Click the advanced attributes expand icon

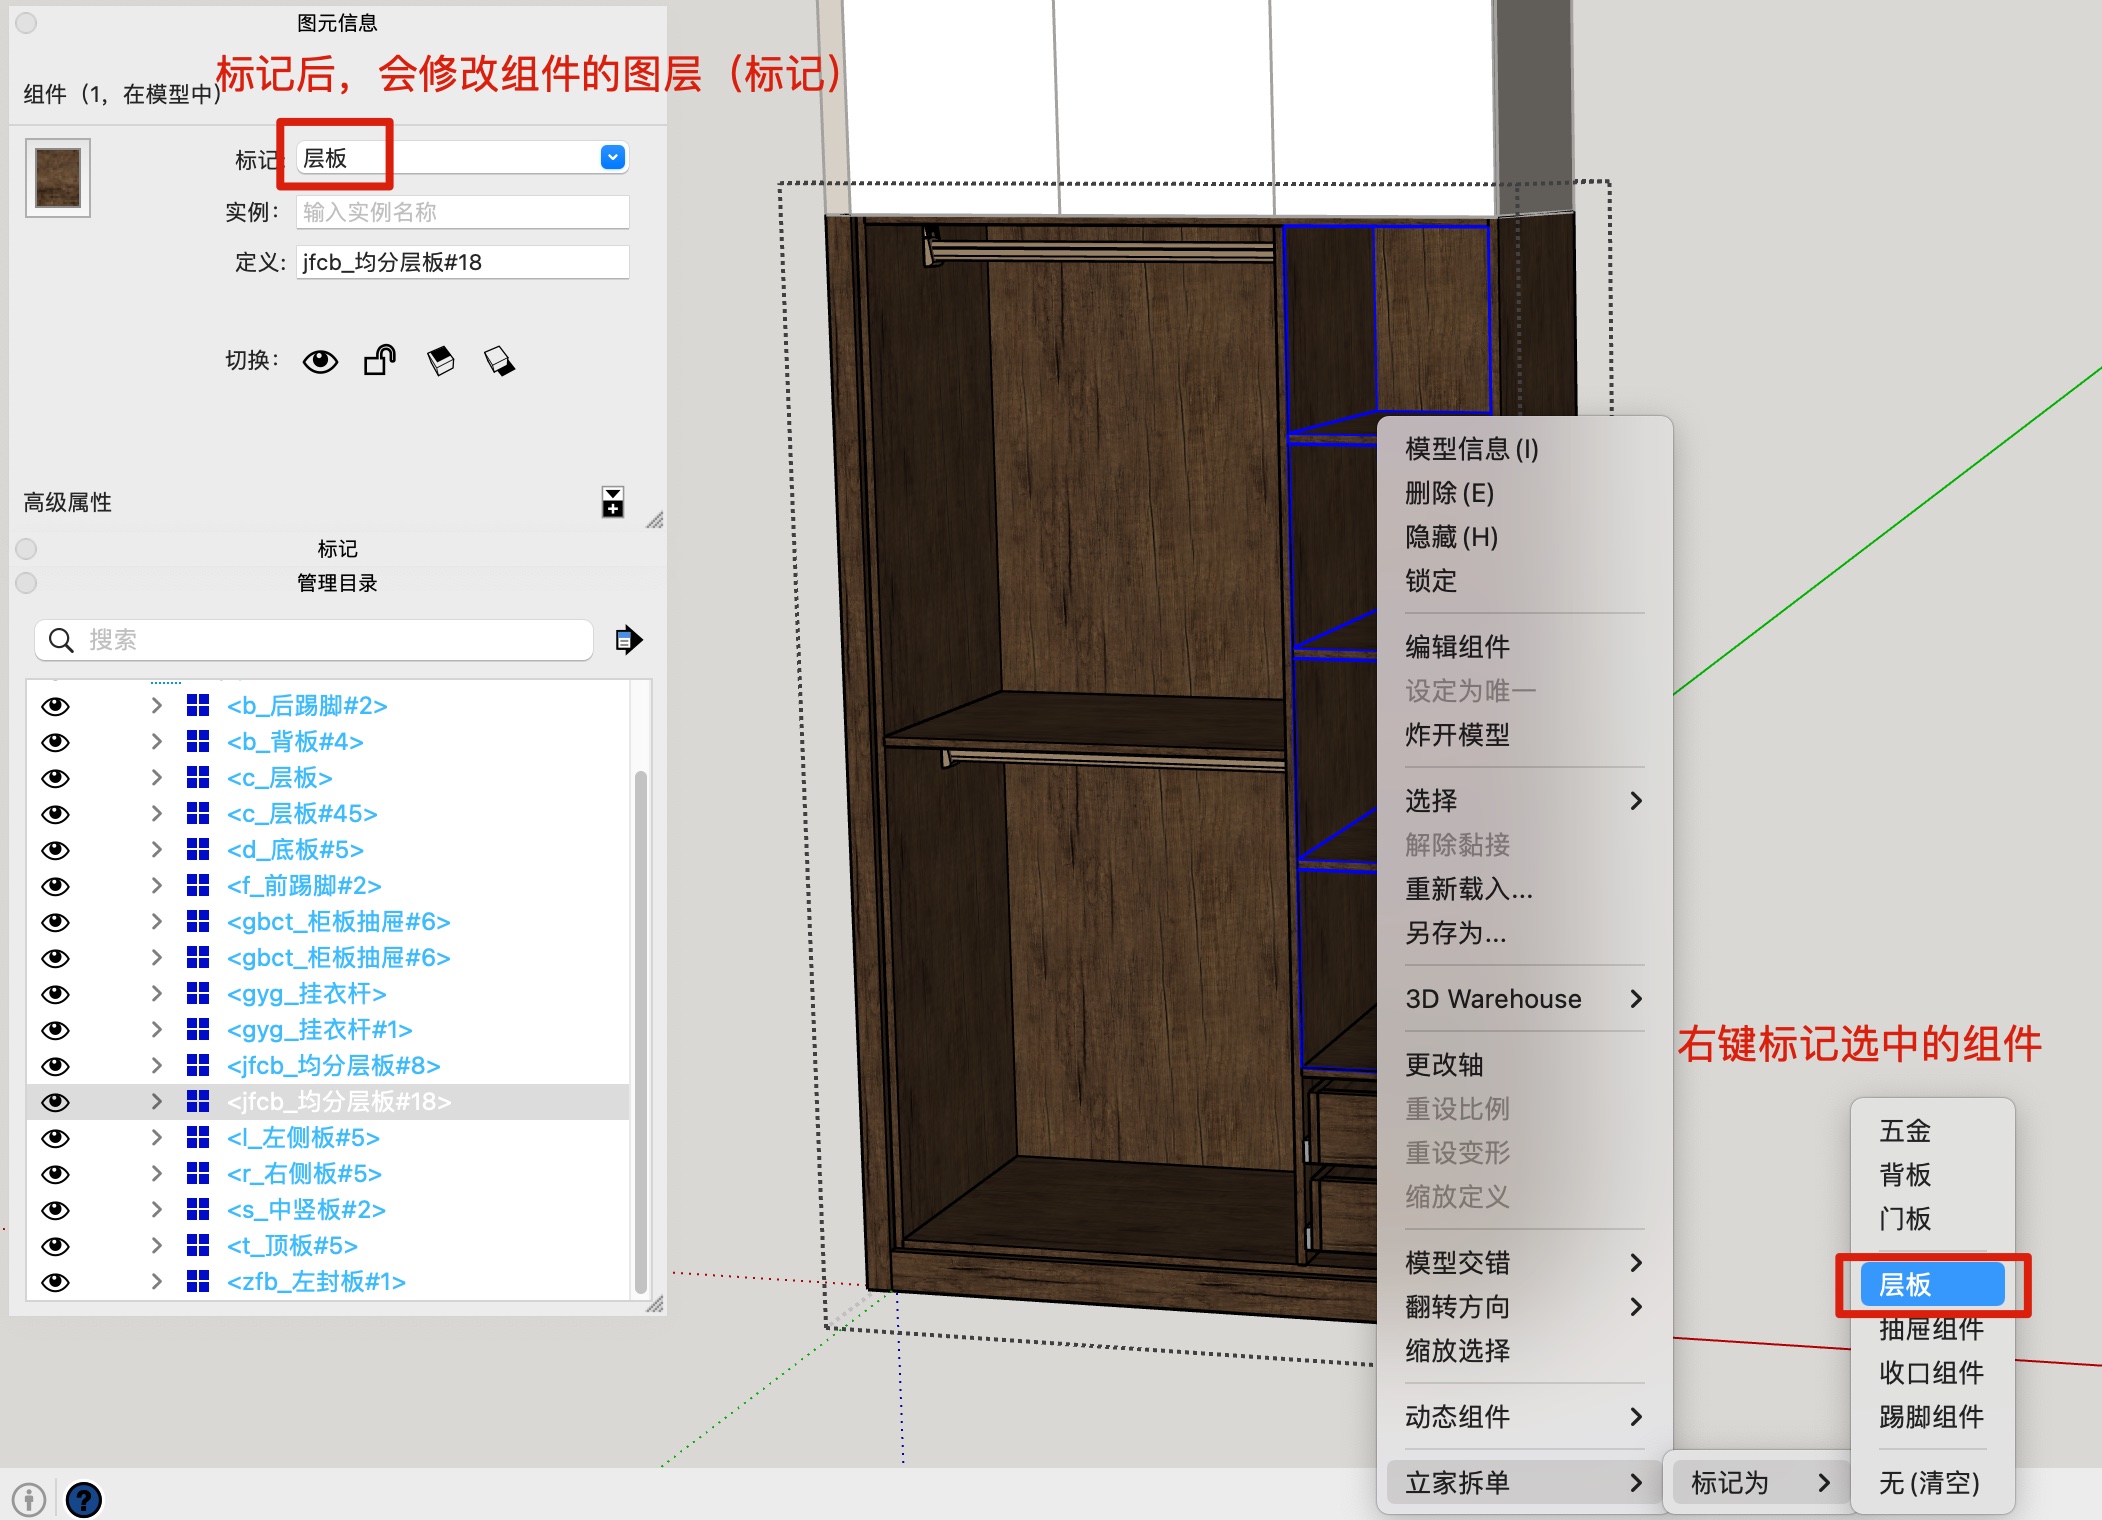(x=613, y=502)
